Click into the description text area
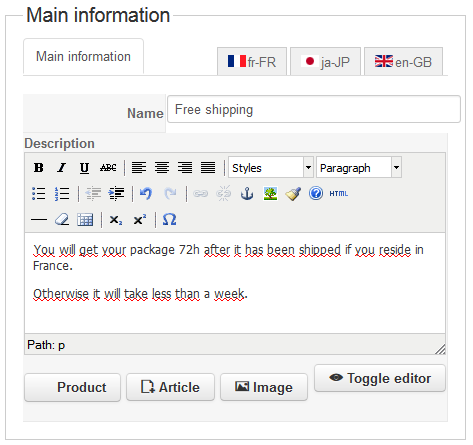The height and width of the screenshot is (445, 473). (x=235, y=283)
